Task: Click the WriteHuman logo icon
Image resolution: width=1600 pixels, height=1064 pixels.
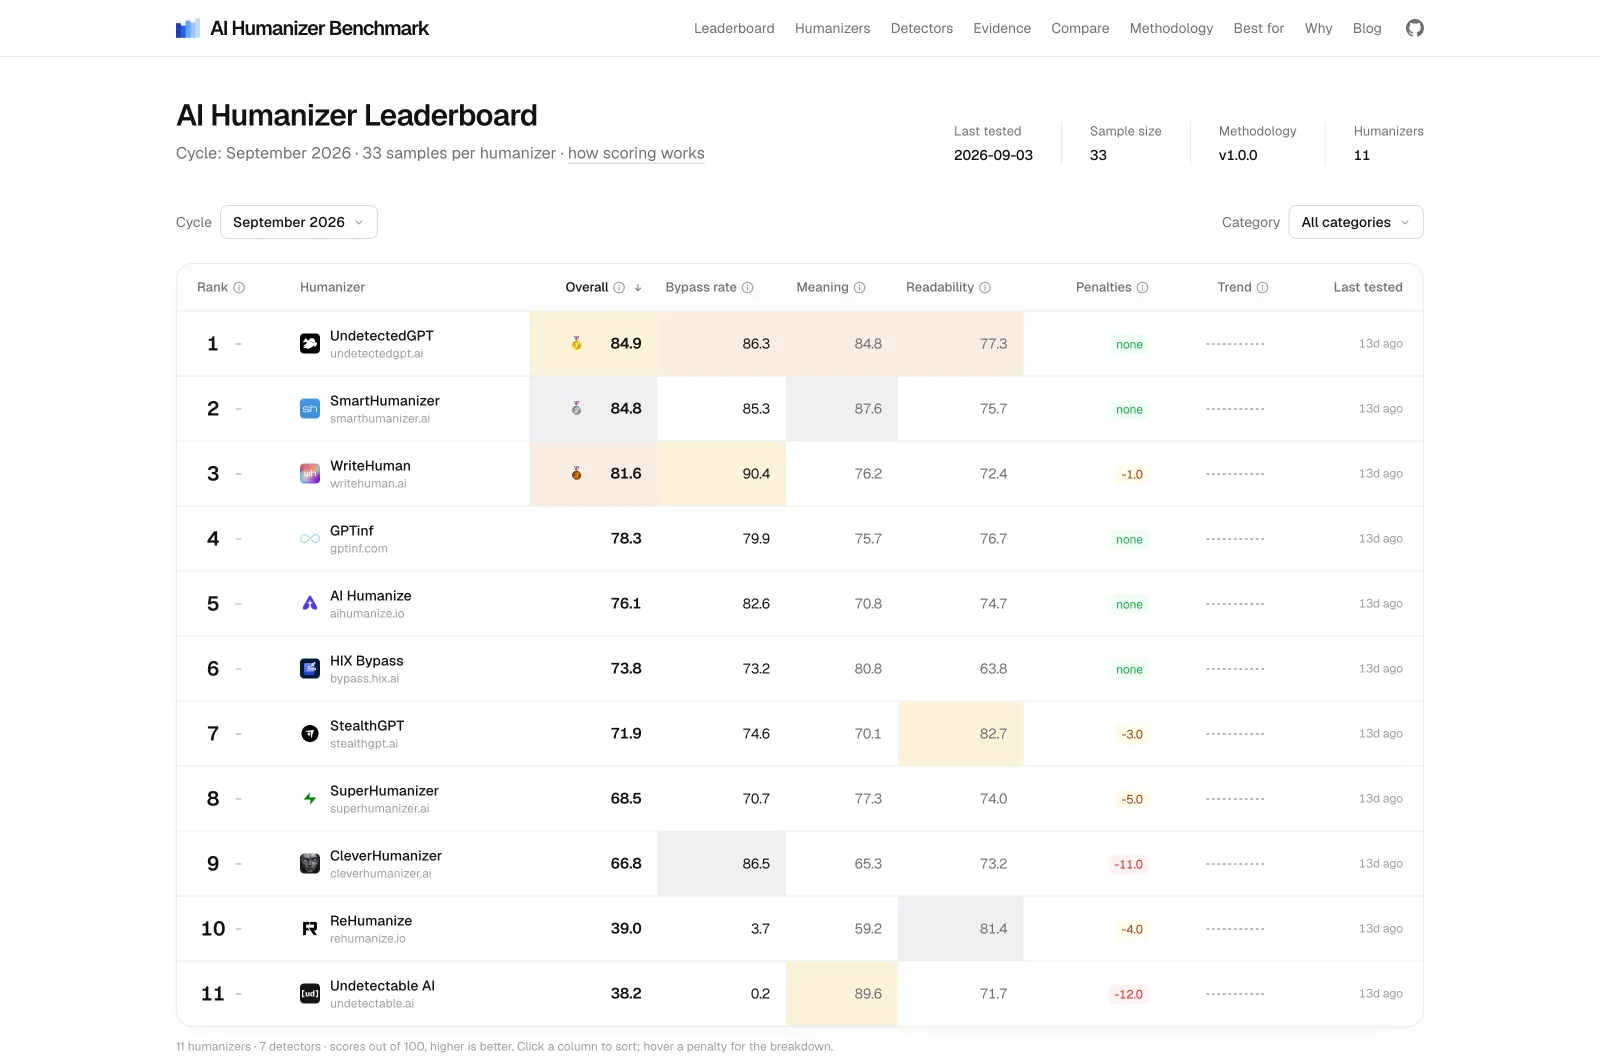Action: [x=310, y=474]
